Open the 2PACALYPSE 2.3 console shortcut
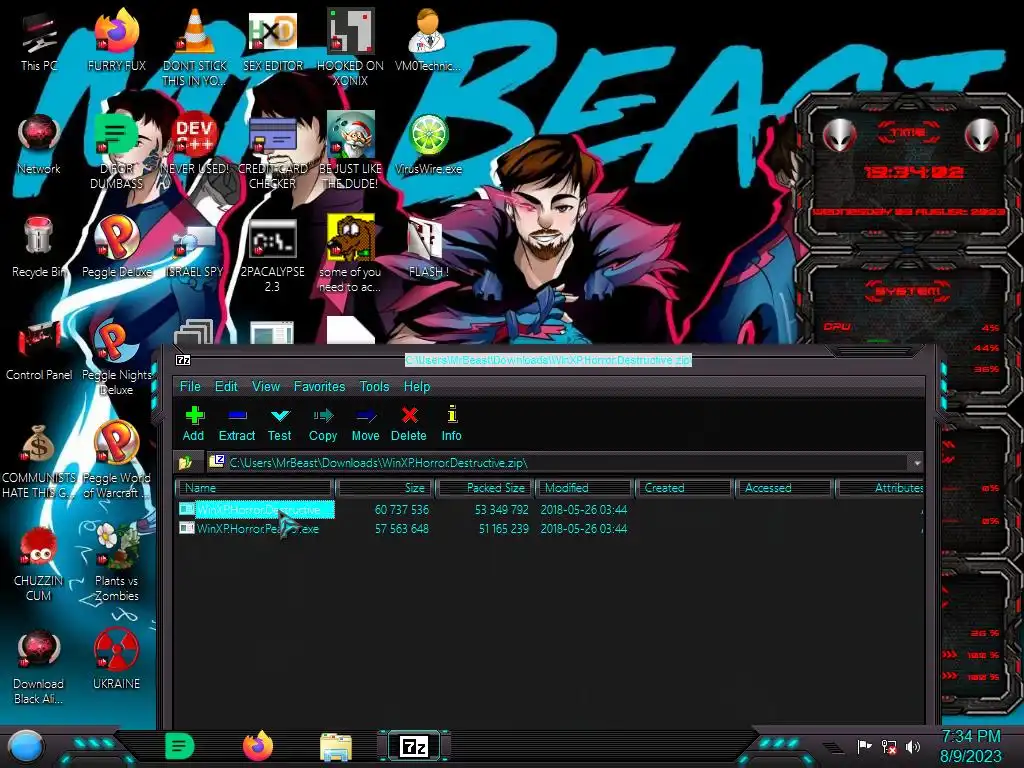Image resolution: width=1024 pixels, height=768 pixels. 273,255
